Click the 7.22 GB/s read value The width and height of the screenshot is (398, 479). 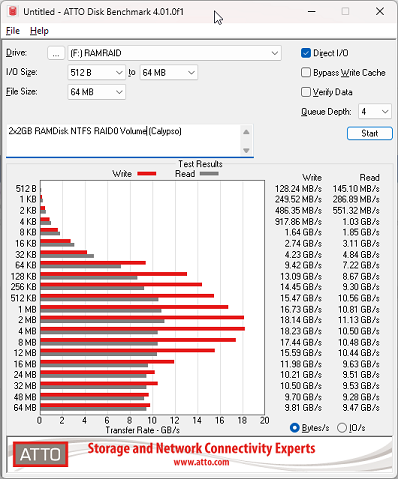coord(361,265)
